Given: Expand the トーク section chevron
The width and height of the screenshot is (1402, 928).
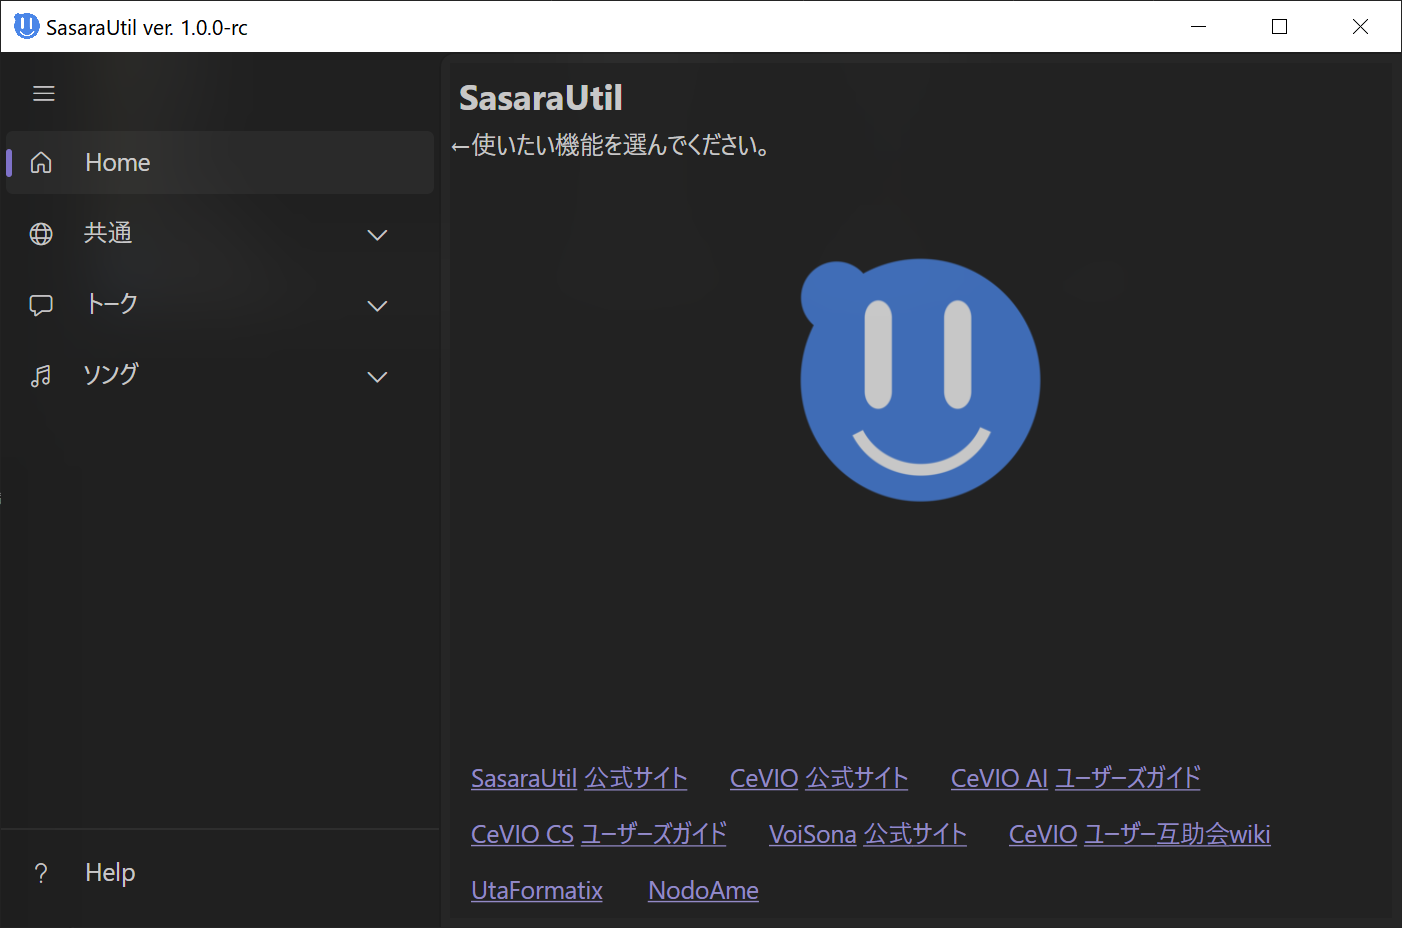Looking at the screenshot, I should click(x=377, y=306).
